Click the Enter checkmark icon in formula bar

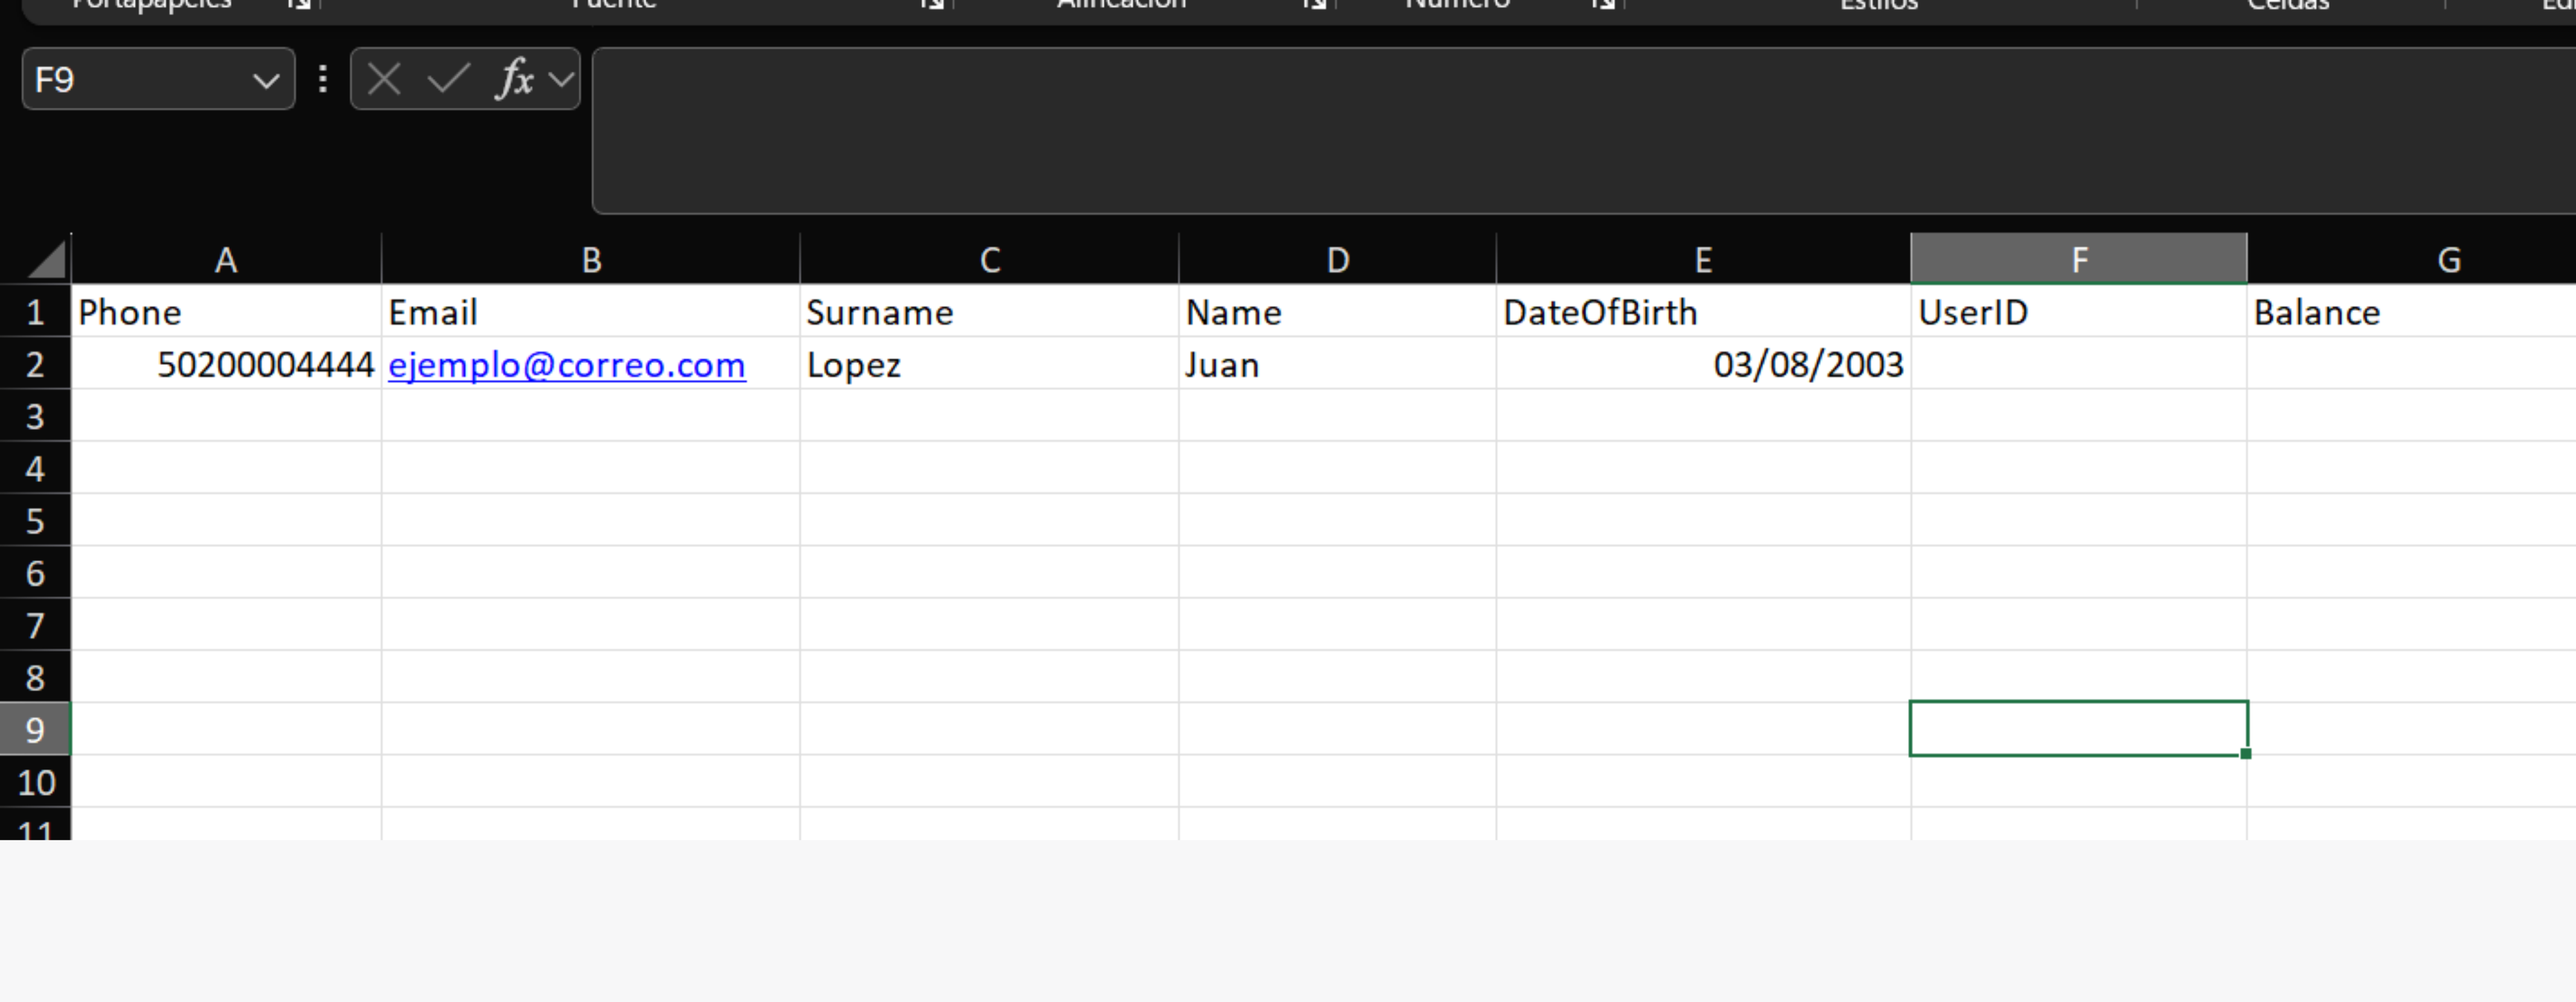448,79
